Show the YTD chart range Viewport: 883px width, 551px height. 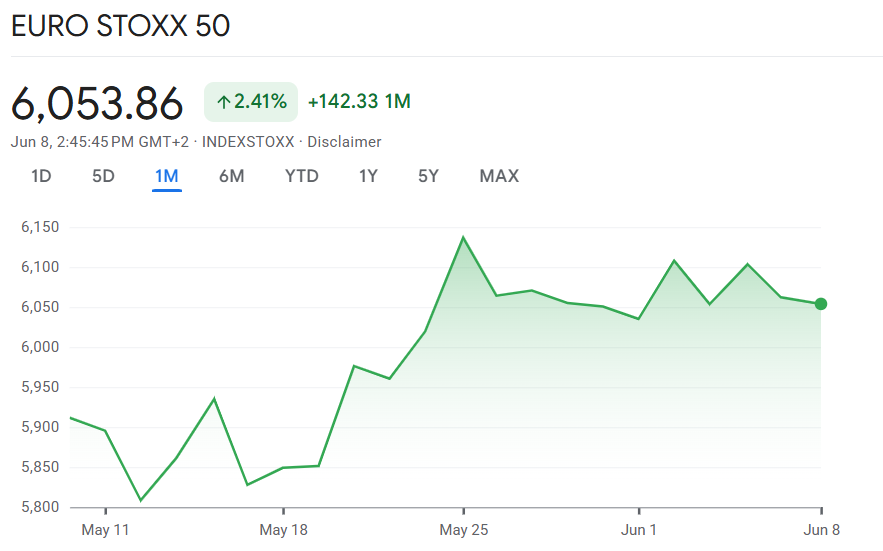click(302, 176)
